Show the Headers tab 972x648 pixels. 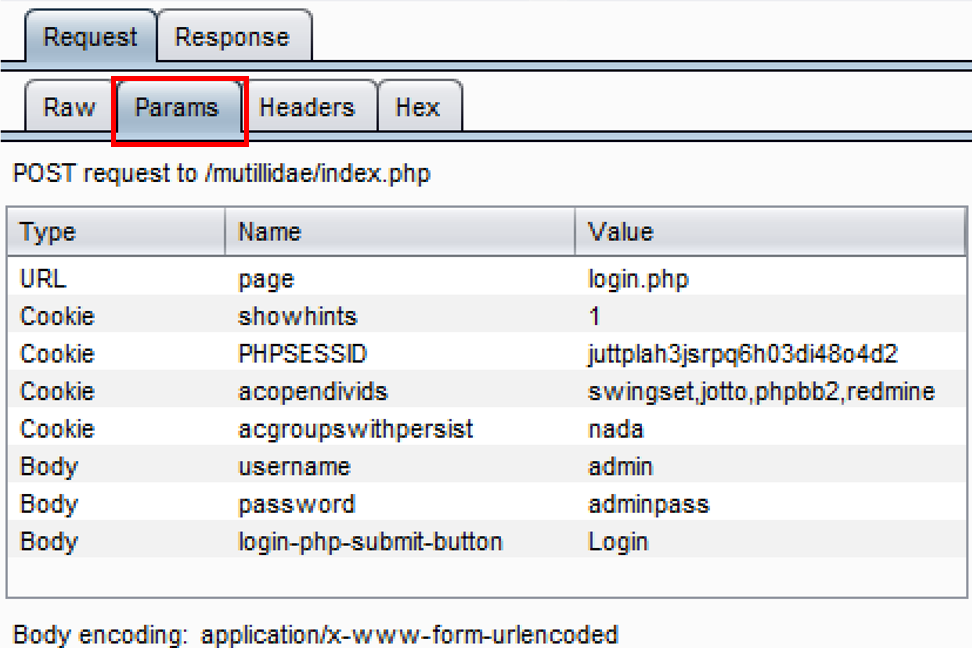coord(307,107)
